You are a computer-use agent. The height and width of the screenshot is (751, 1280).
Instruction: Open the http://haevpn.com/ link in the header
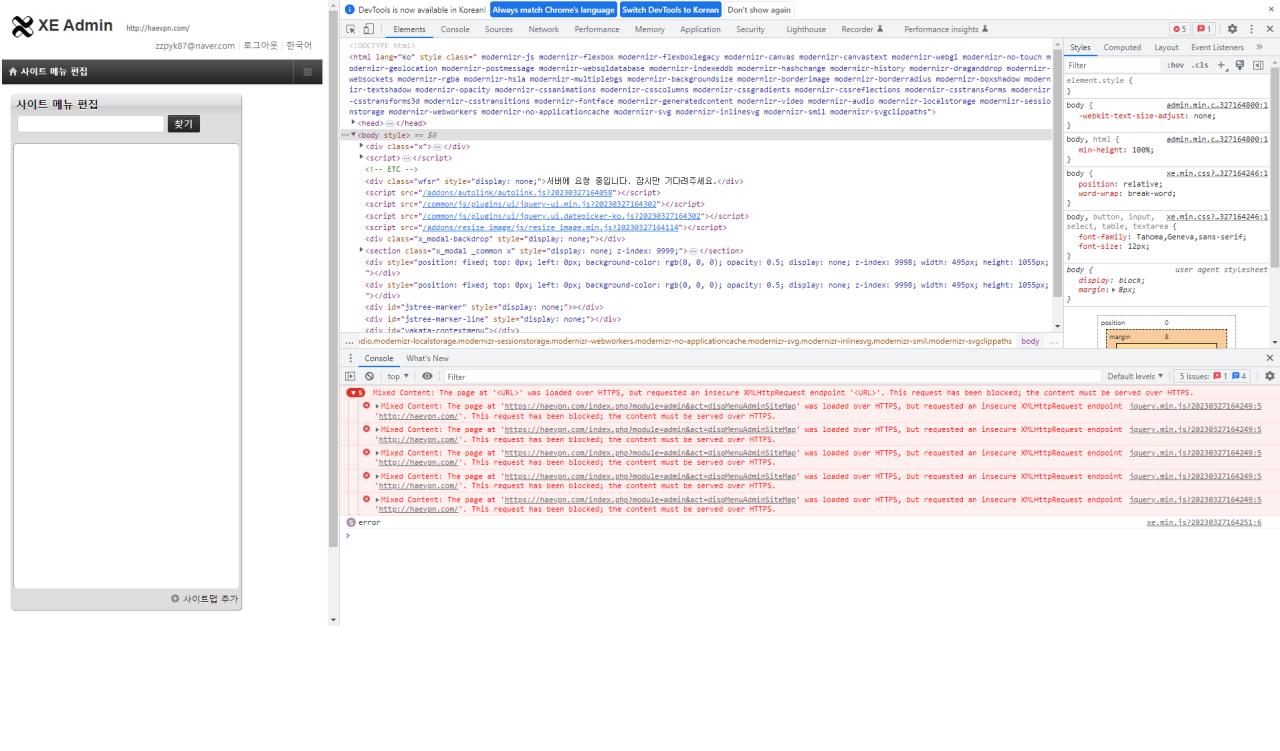pos(158,28)
